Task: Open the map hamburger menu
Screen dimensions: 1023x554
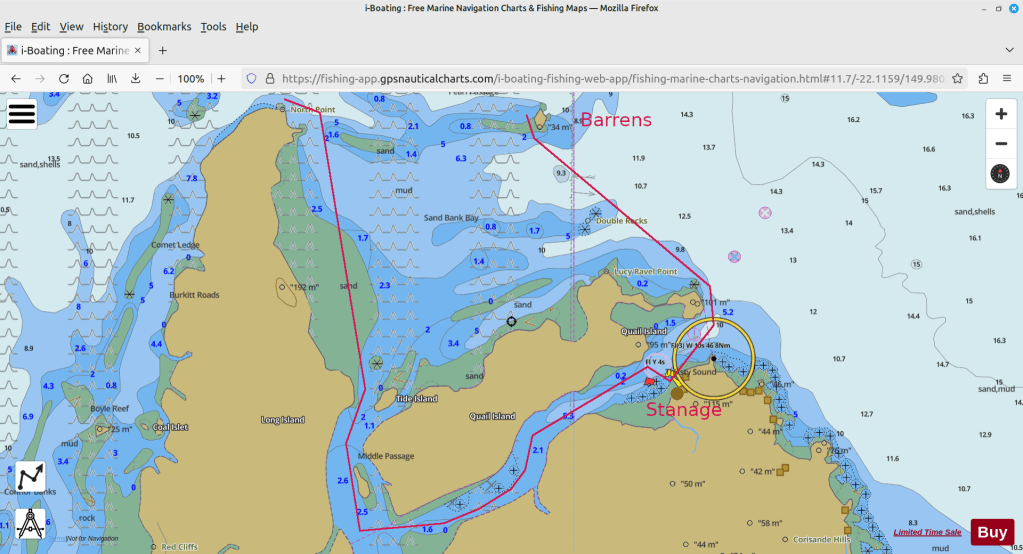Action: tap(22, 115)
